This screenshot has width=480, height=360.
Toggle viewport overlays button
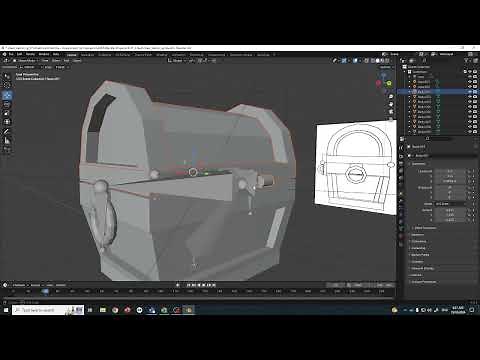tap(356, 61)
